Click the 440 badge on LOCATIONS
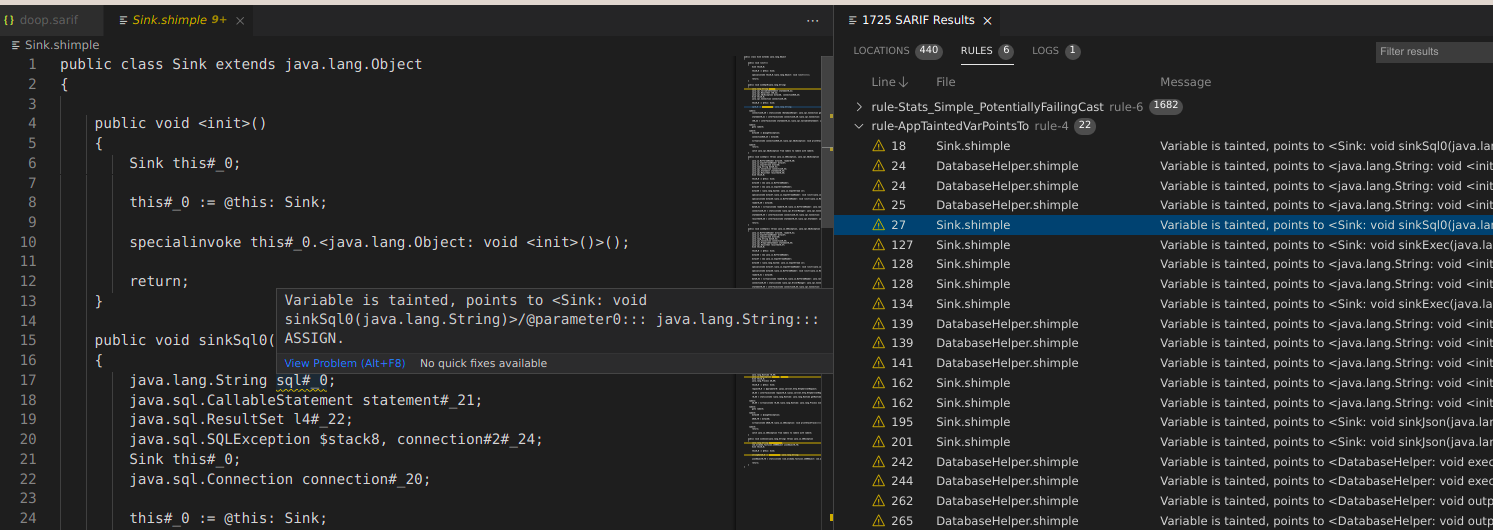1493x530 pixels. tap(929, 51)
